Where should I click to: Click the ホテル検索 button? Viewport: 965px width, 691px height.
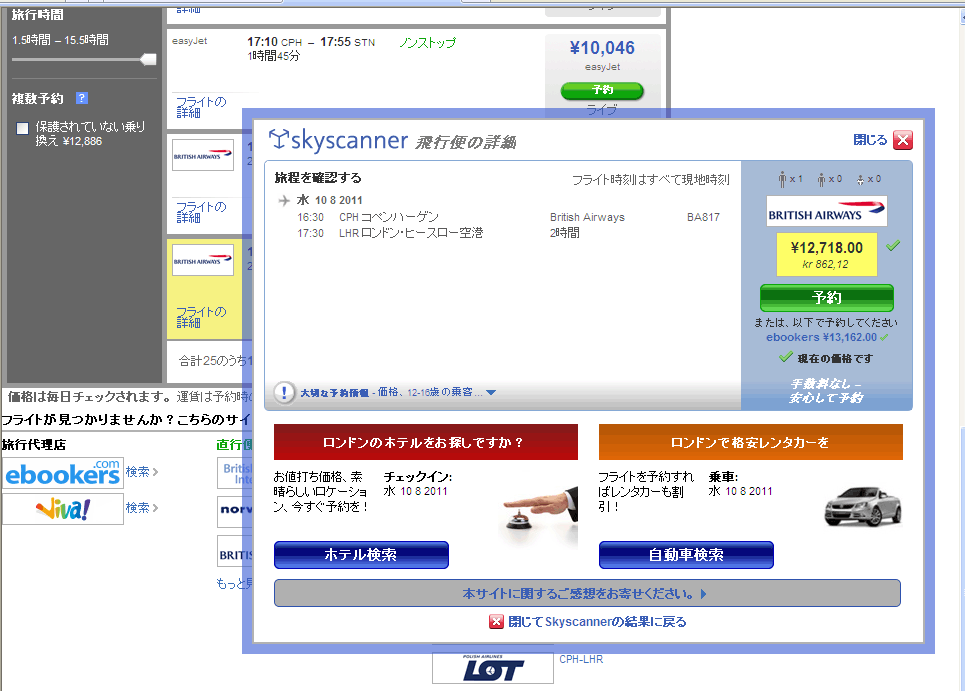click(361, 555)
